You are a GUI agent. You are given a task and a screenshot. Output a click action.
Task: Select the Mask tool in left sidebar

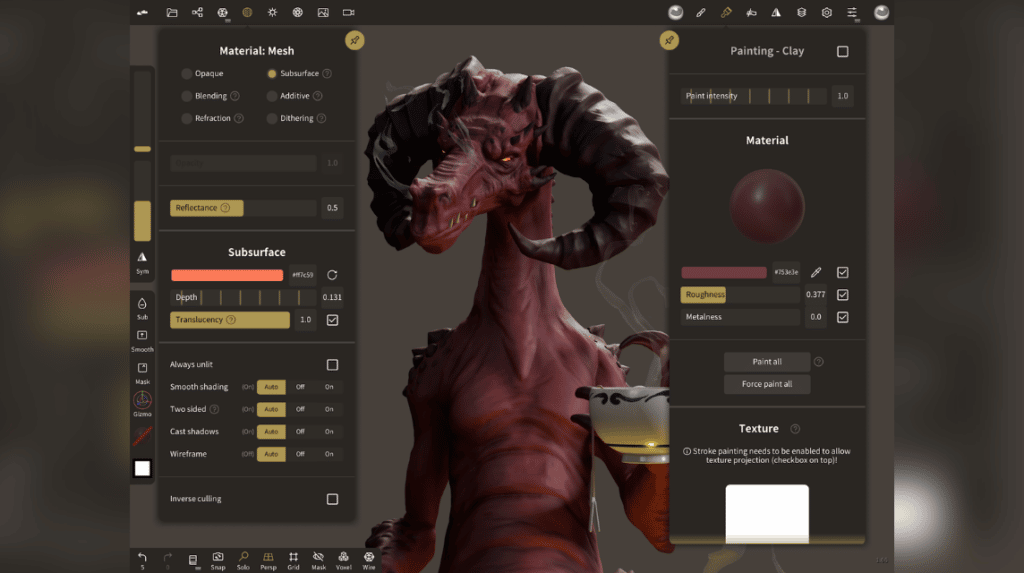click(142, 373)
